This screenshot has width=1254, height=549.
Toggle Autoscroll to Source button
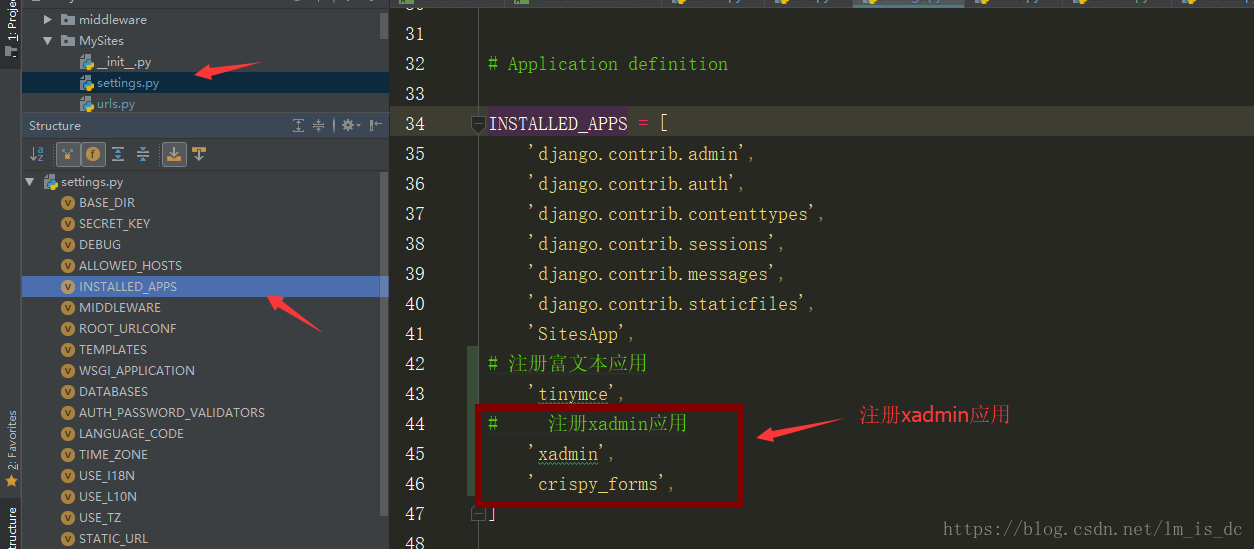174,154
